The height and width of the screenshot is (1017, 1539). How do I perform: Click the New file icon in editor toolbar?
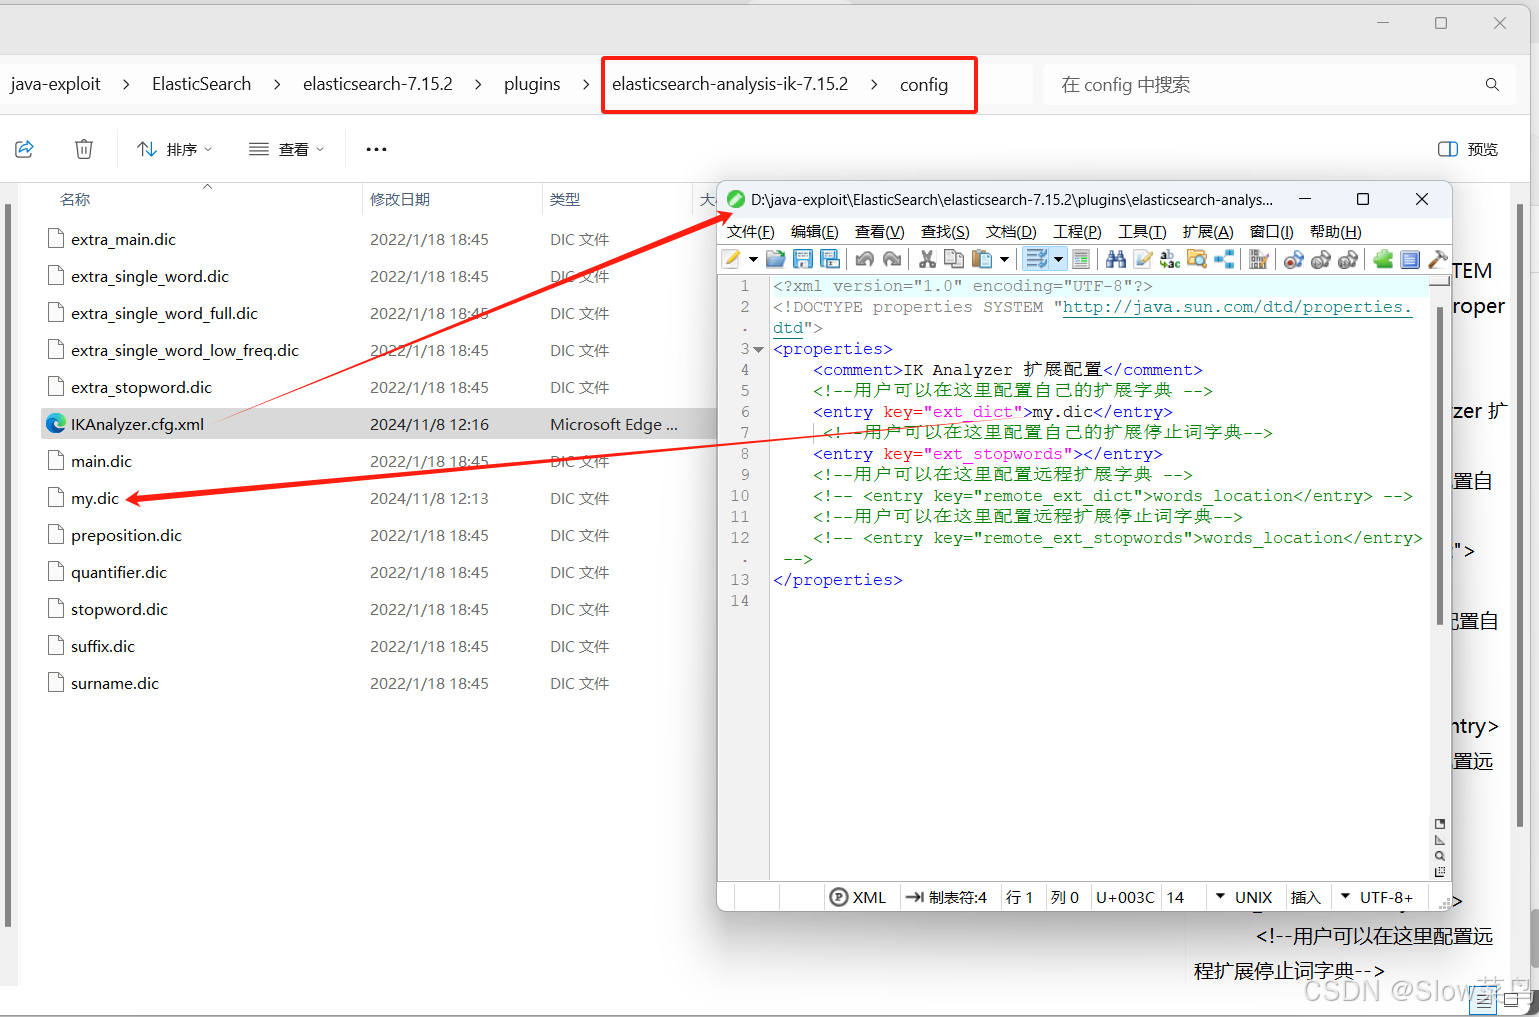click(732, 260)
